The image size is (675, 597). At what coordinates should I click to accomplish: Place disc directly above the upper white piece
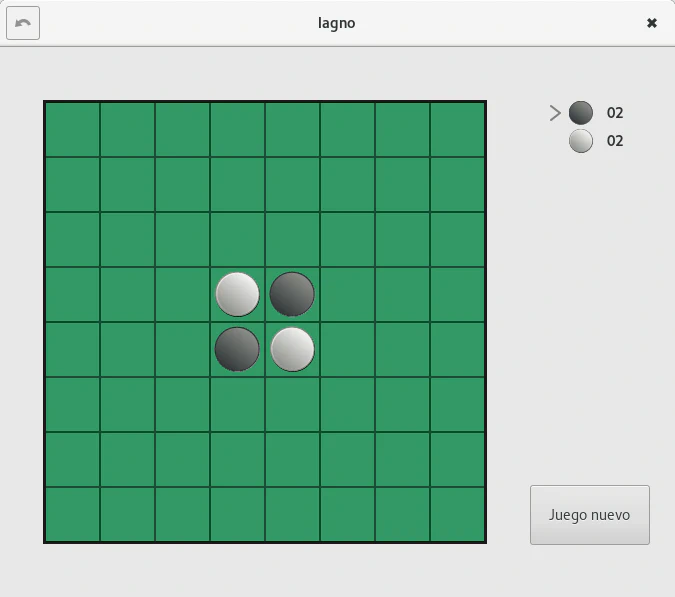237,239
